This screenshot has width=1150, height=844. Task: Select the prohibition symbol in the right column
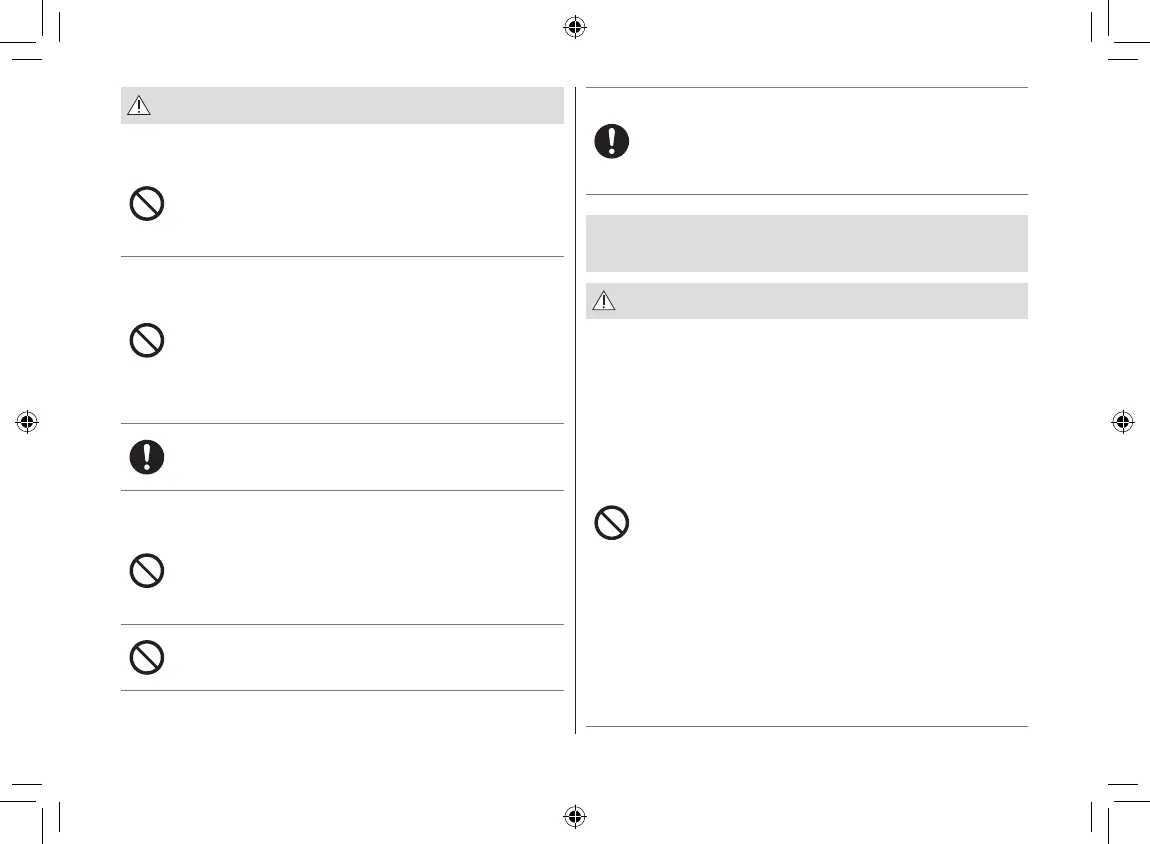coord(612,523)
